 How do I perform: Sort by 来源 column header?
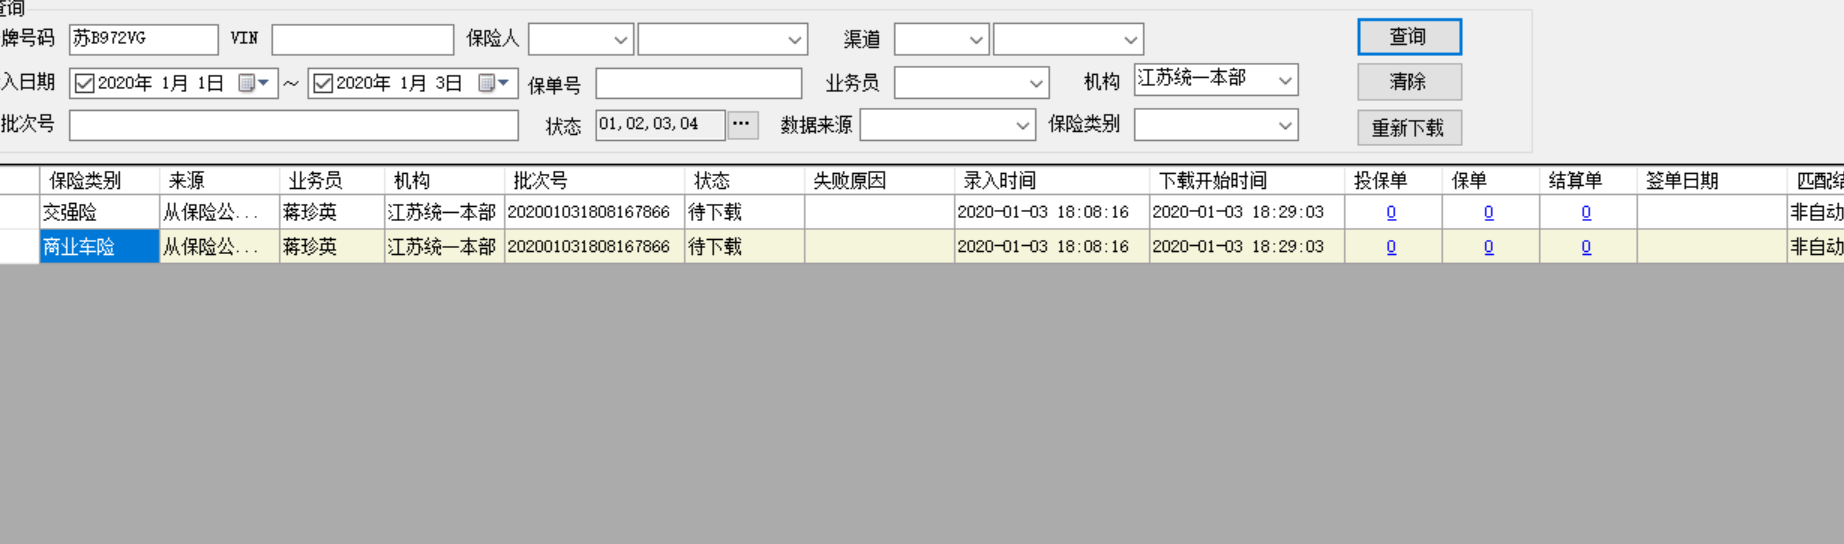tap(219, 180)
